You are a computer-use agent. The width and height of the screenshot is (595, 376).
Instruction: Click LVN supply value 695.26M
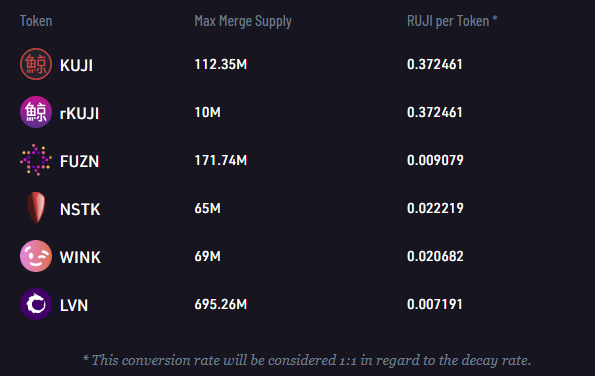(x=220, y=304)
